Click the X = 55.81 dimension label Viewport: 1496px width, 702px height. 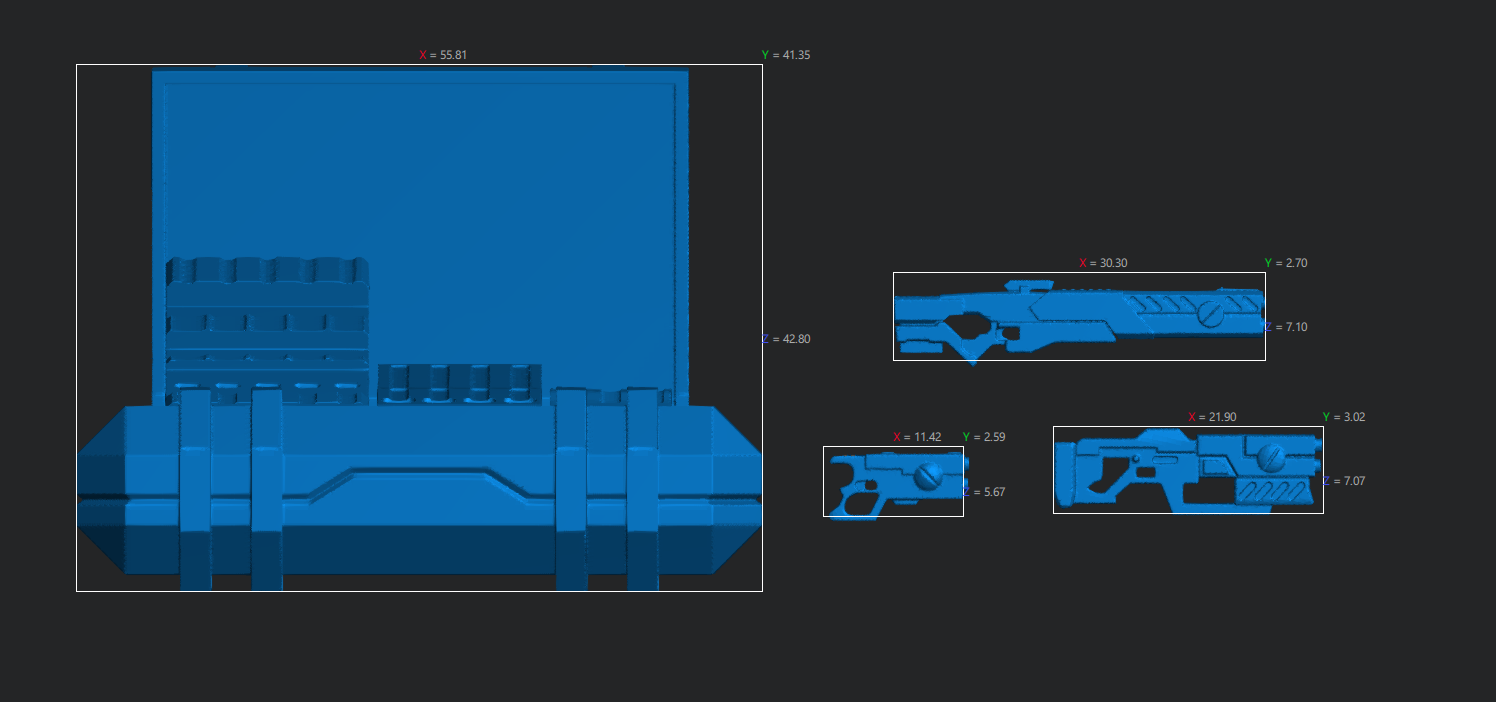[x=443, y=55]
